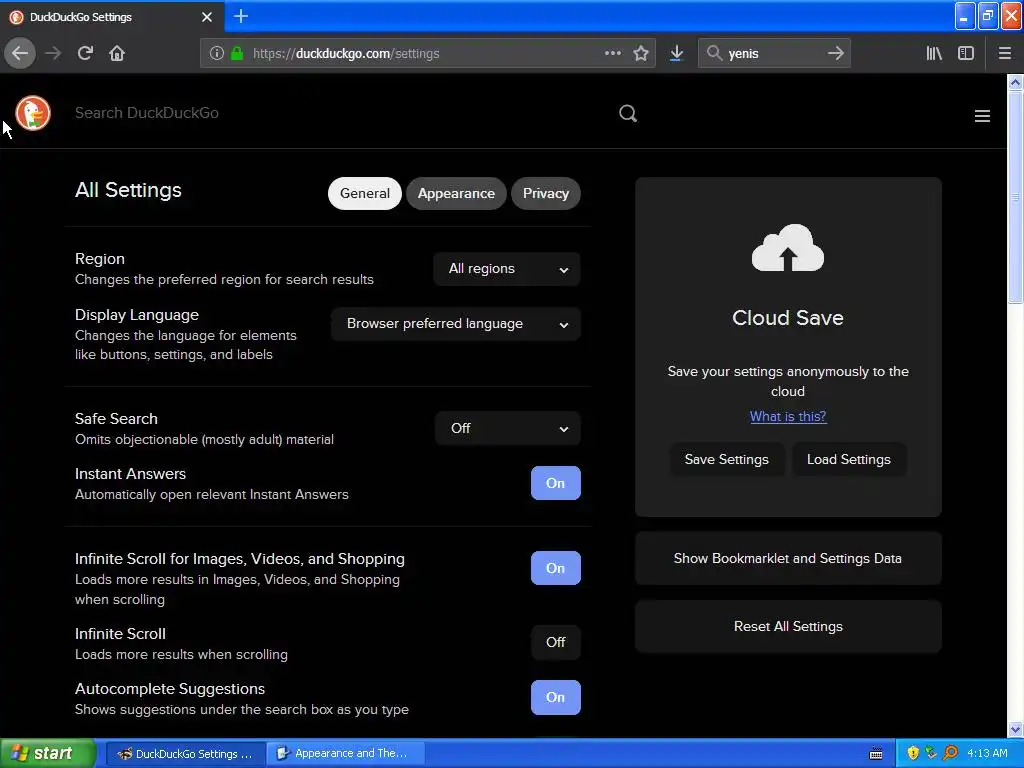
Task: Click the shield icon in system tray
Action: click(913, 753)
